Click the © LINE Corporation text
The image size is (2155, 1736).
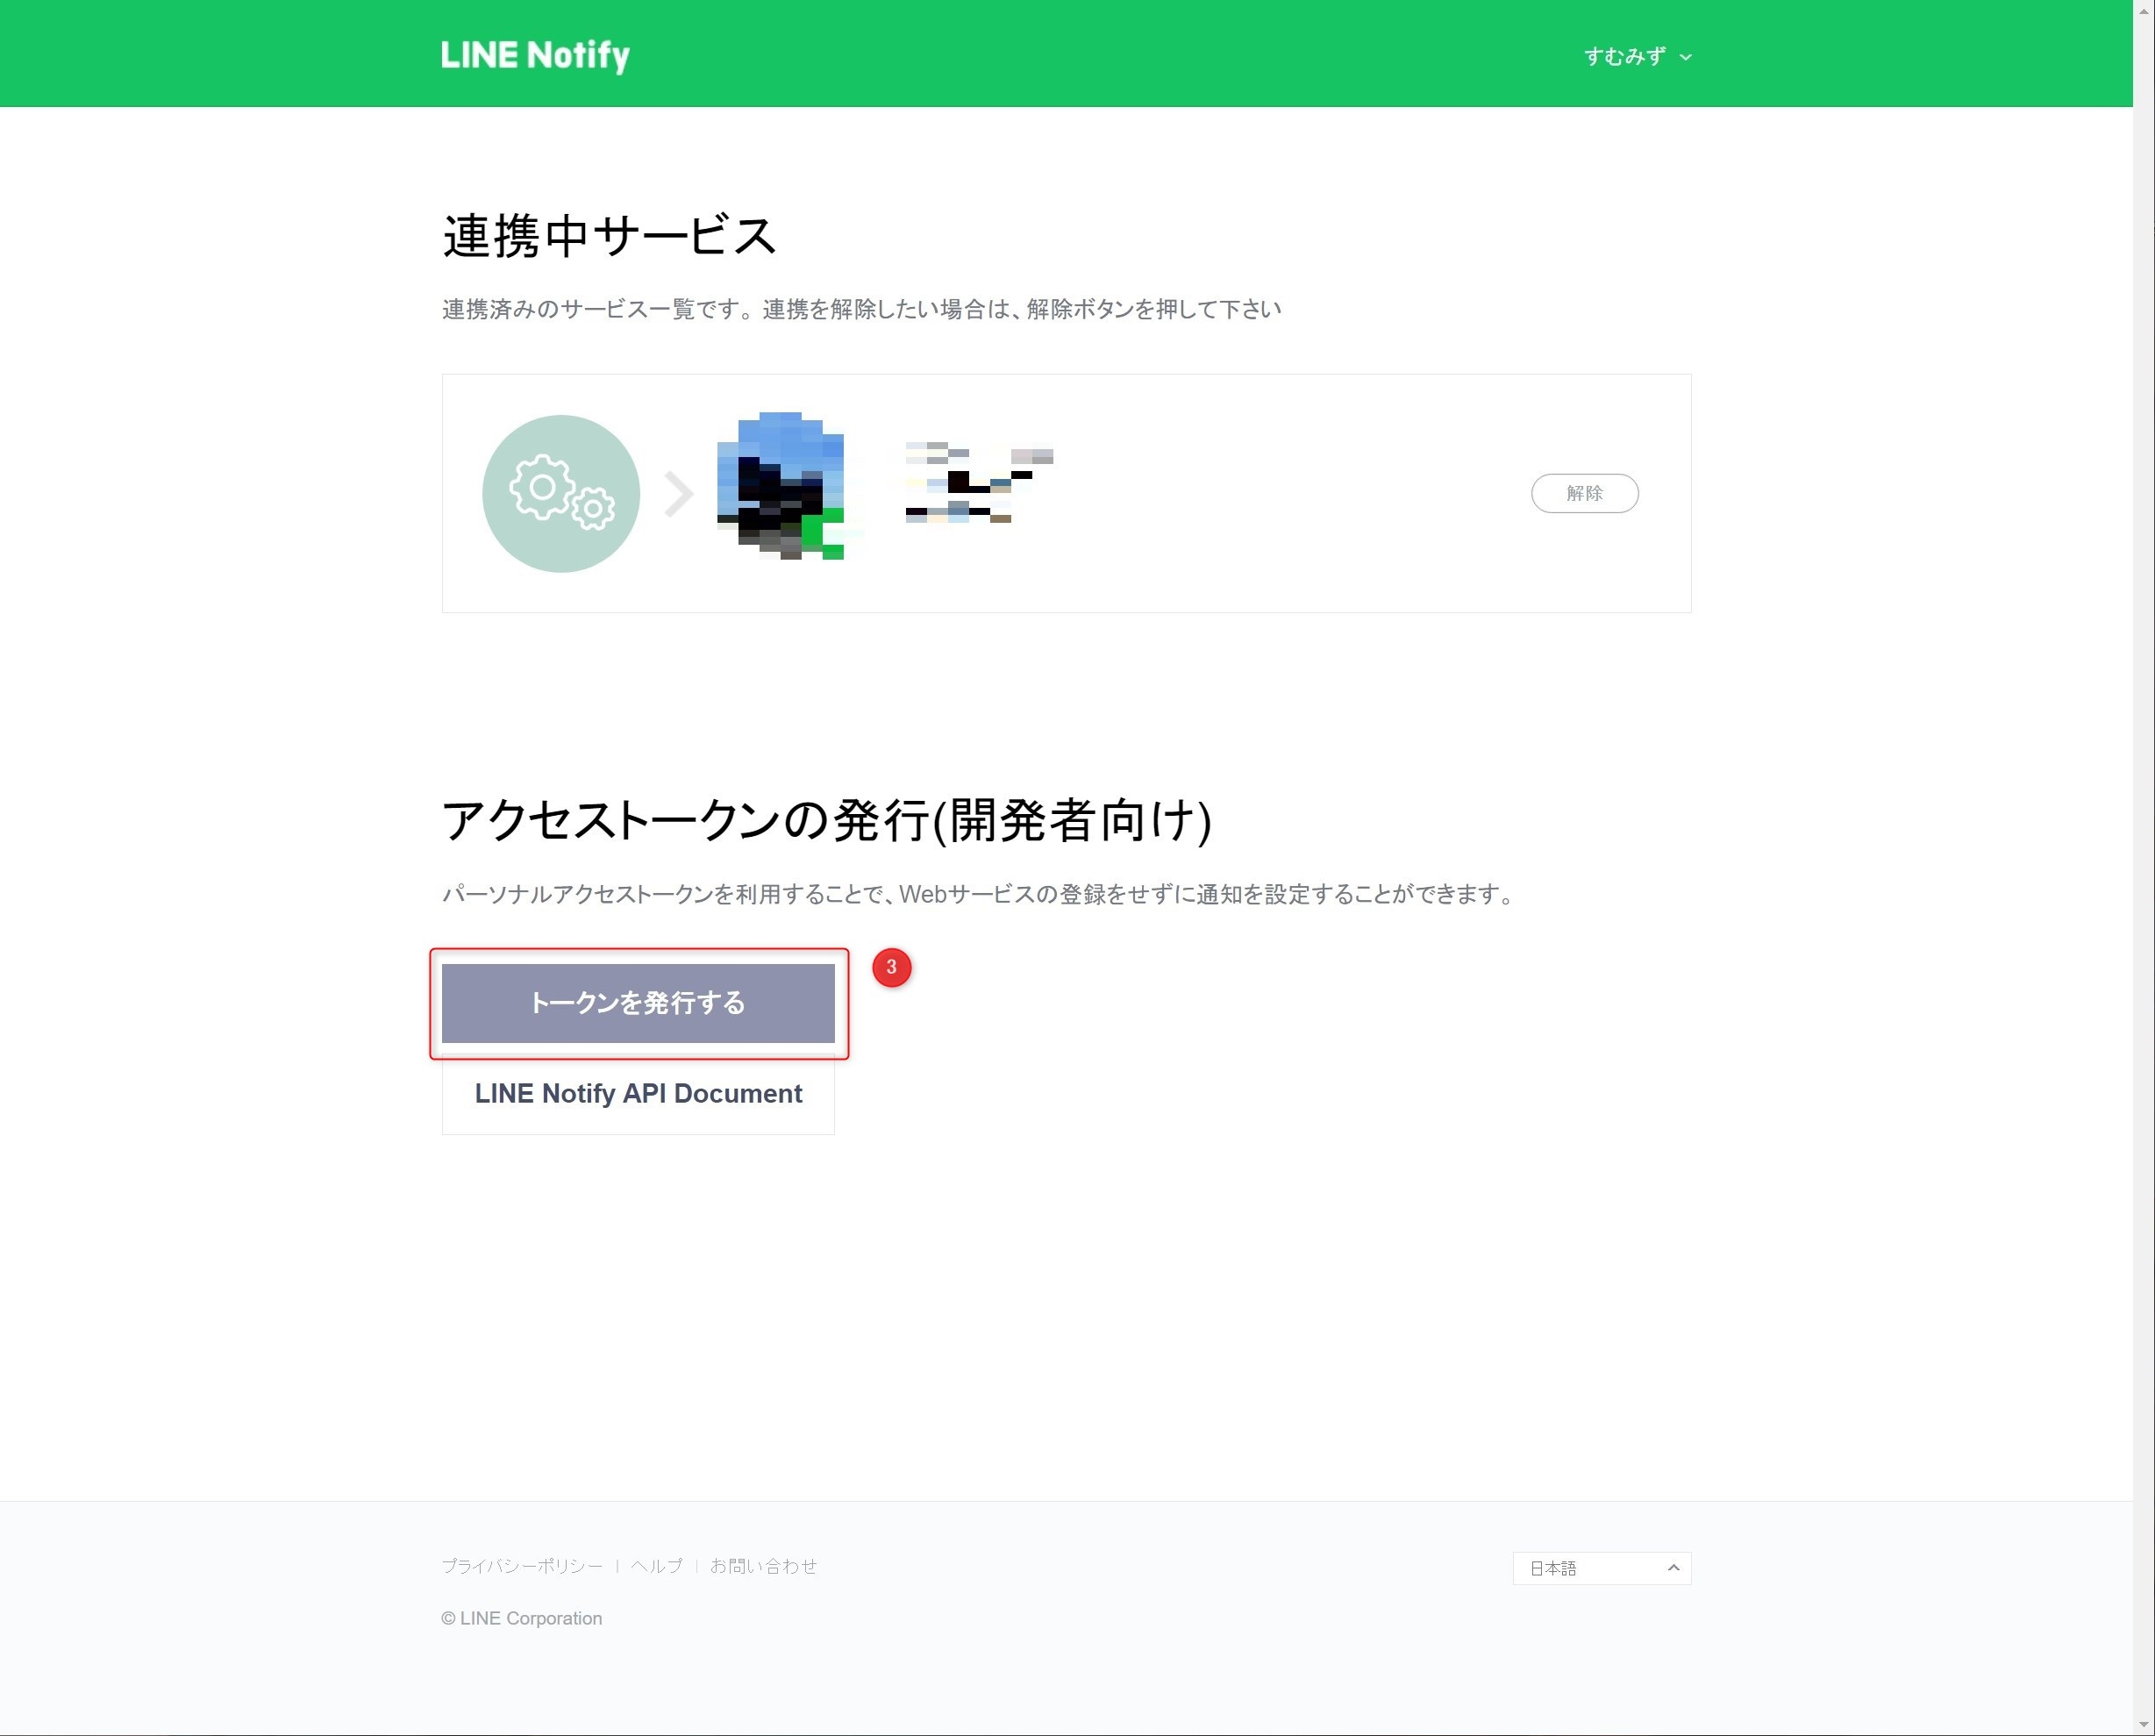coord(522,1618)
